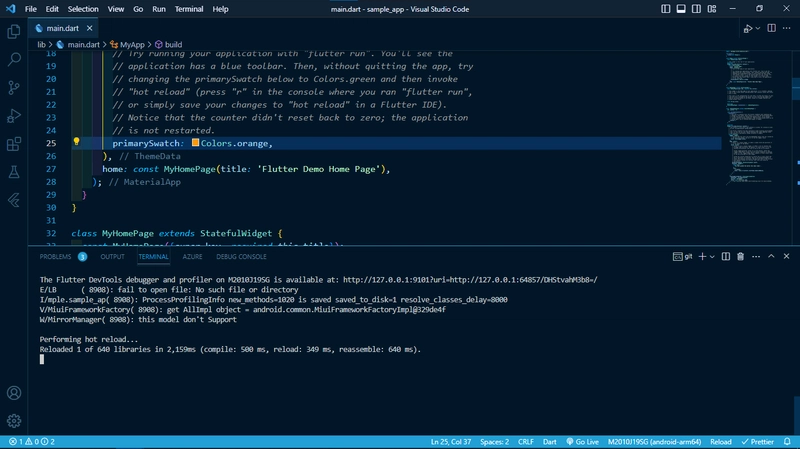Open the Explorer view in activity bar
Viewport: 800px width, 449px height.
tap(14, 31)
